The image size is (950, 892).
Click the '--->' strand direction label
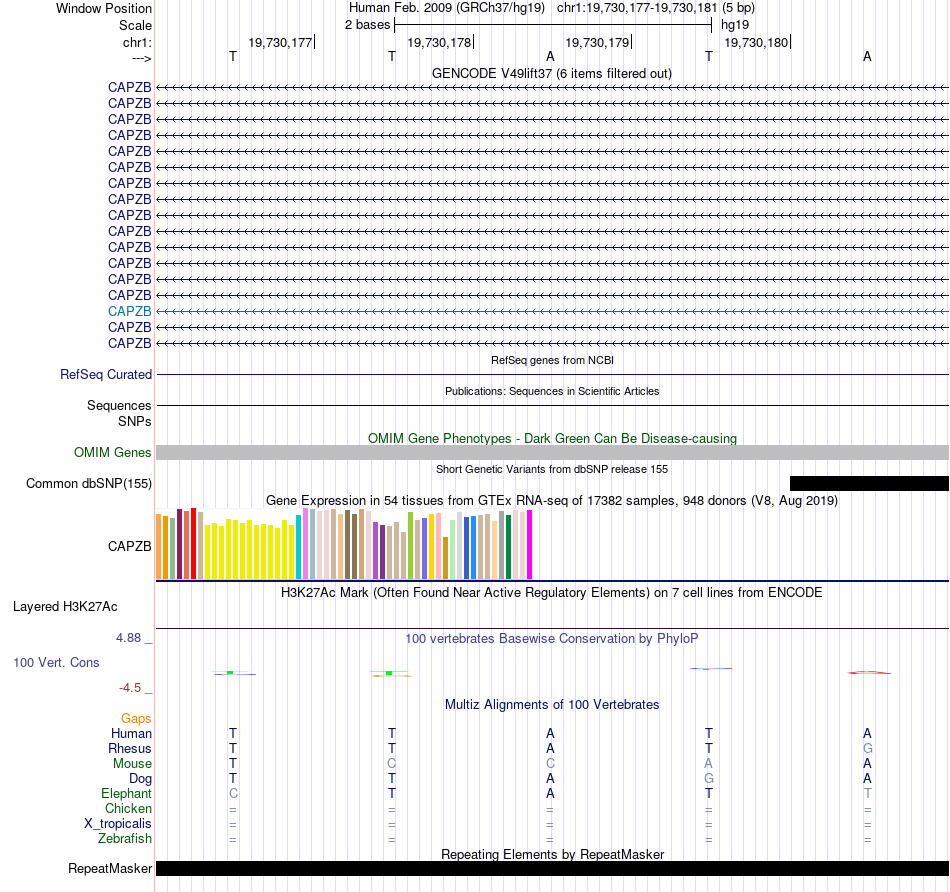141,58
